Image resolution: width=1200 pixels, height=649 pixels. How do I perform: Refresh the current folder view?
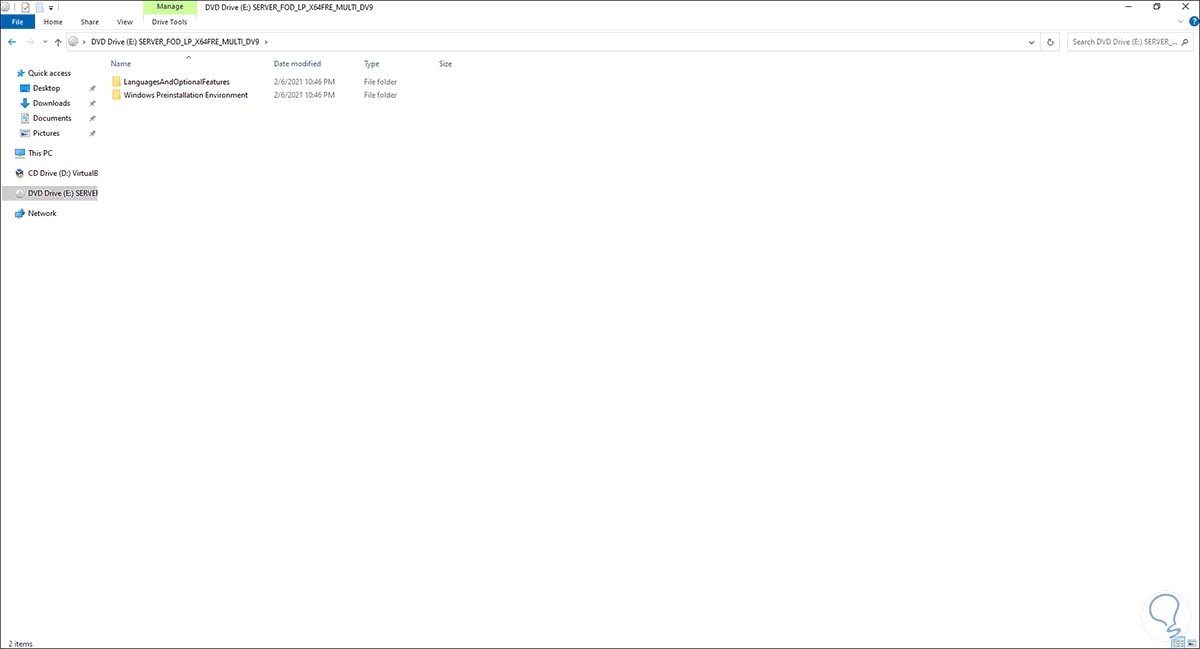1048,42
